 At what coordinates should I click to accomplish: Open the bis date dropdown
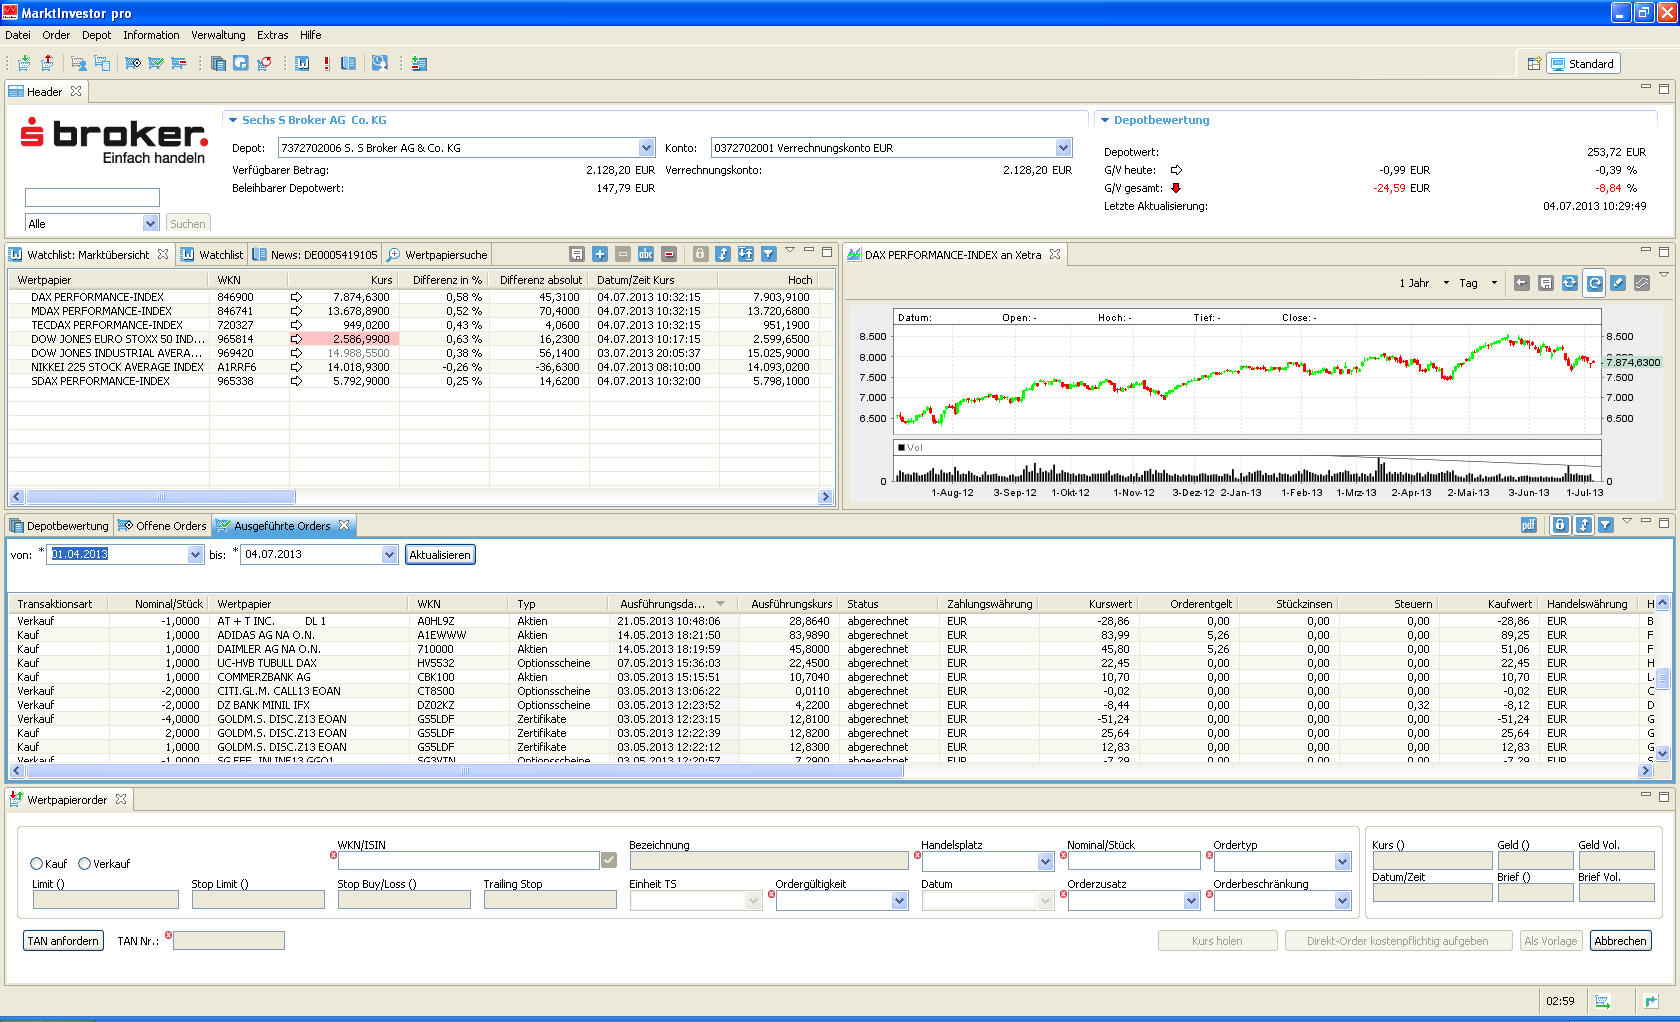[389, 555]
